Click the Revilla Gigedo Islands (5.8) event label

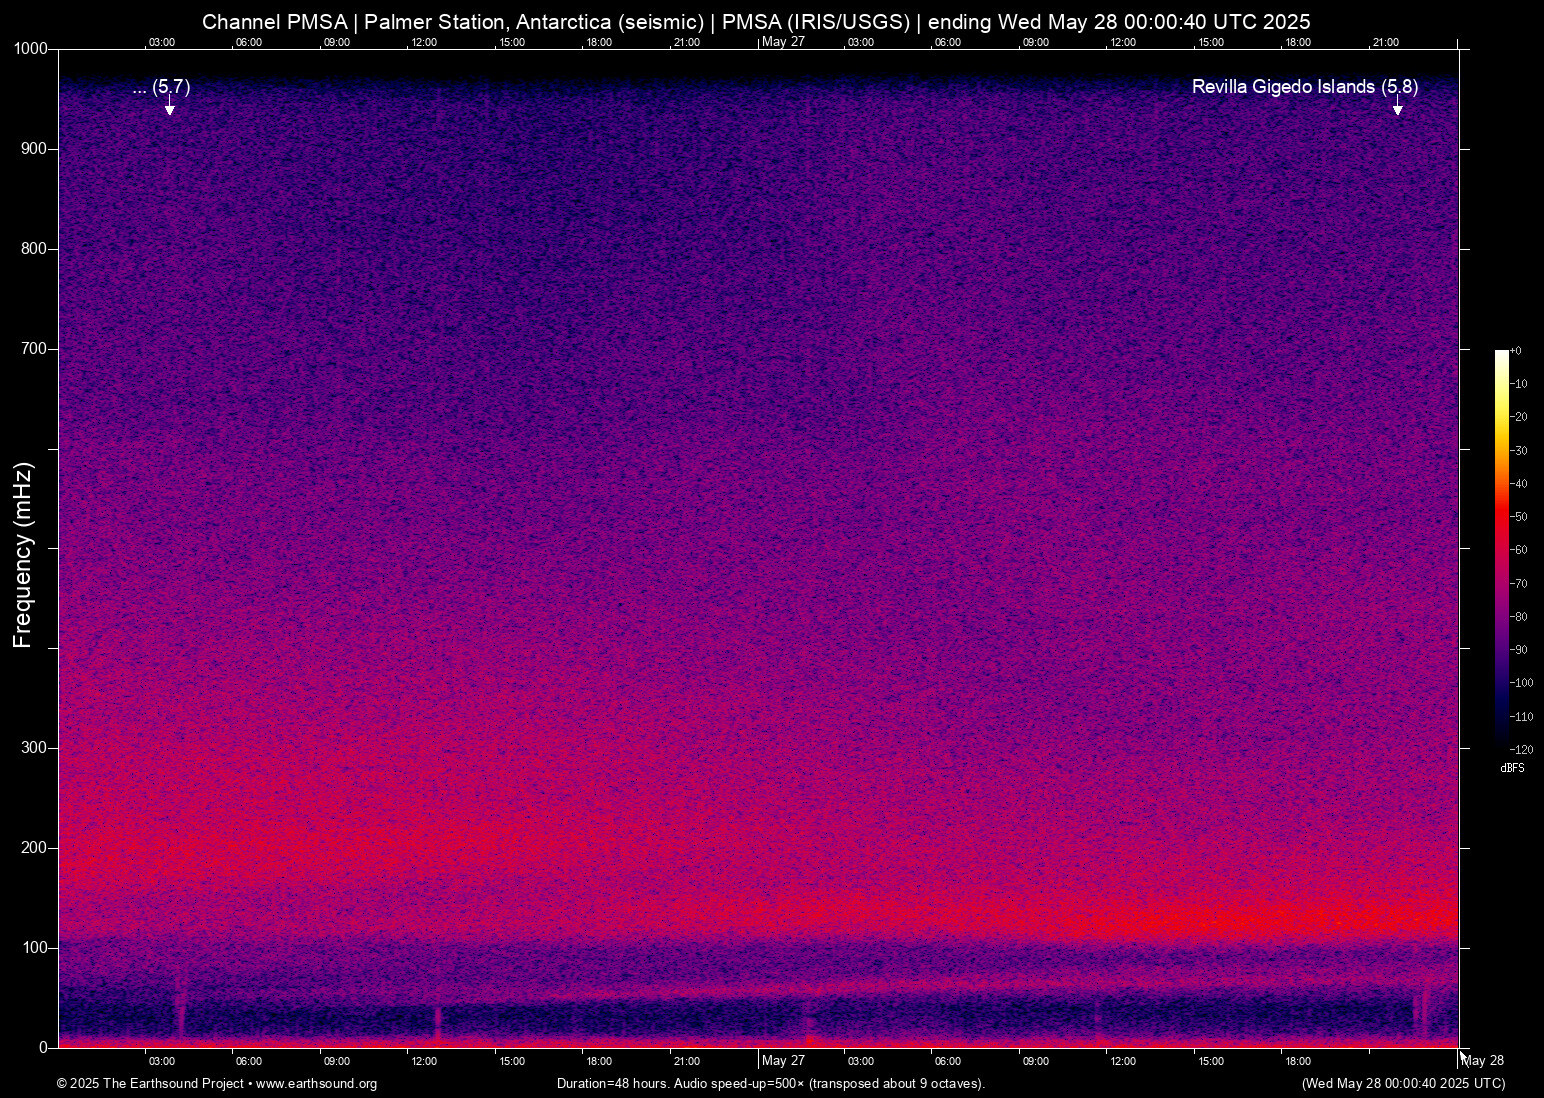pyautogui.click(x=1304, y=87)
